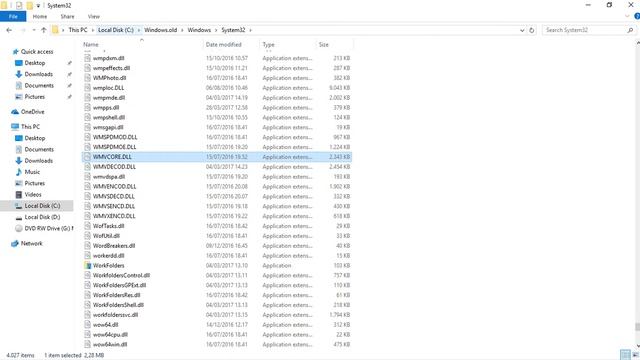Select the WMPhoto.dll file icon
The height and width of the screenshot is (360, 640).
pyautogui.click(x=87, y=78)
